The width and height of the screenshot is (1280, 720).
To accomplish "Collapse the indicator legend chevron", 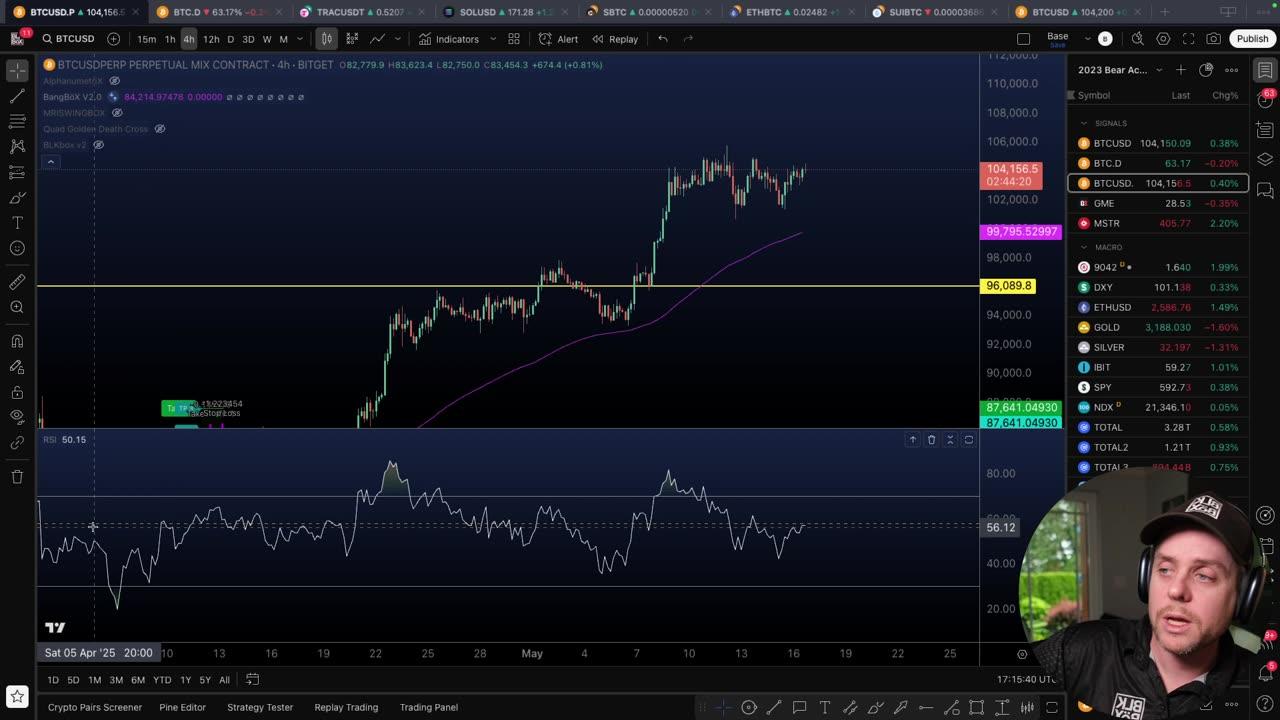I will 51,162.
